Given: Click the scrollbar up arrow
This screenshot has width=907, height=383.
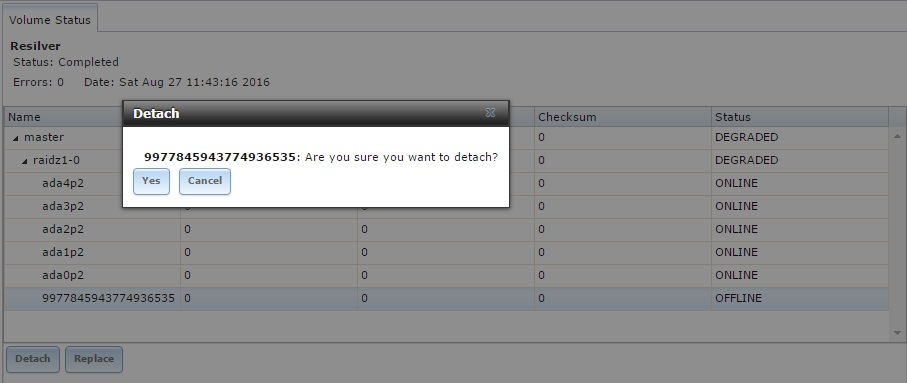Looking at the screenshot, I should (x=897, y=137).
